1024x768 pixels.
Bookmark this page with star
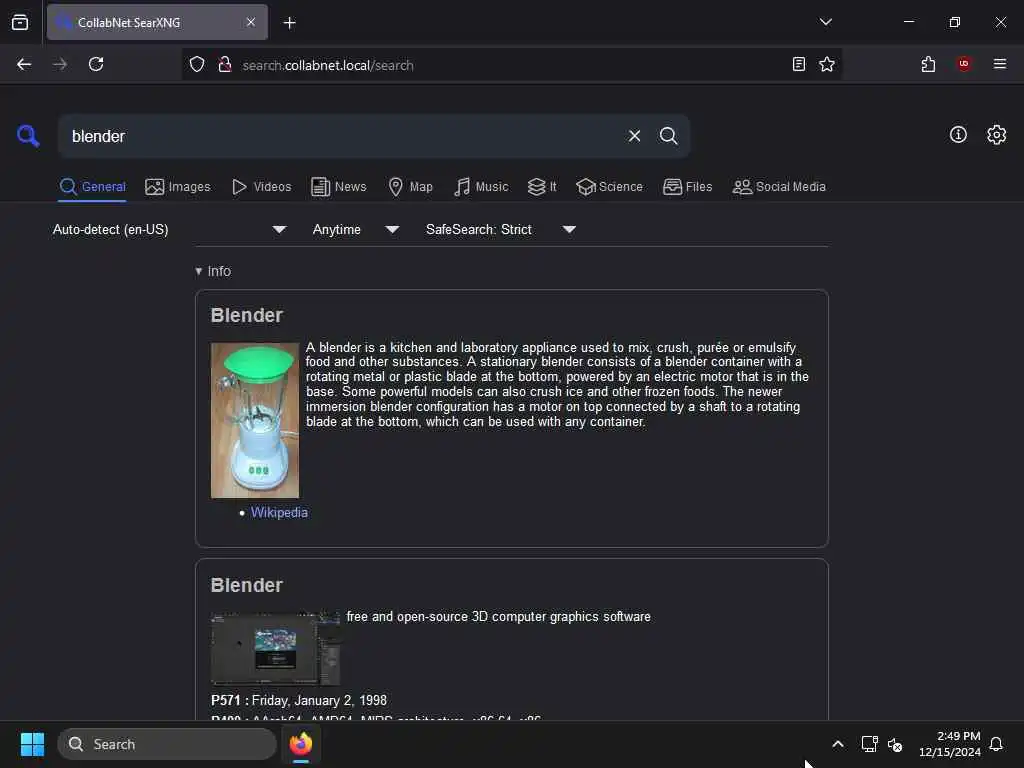[827, 64]
